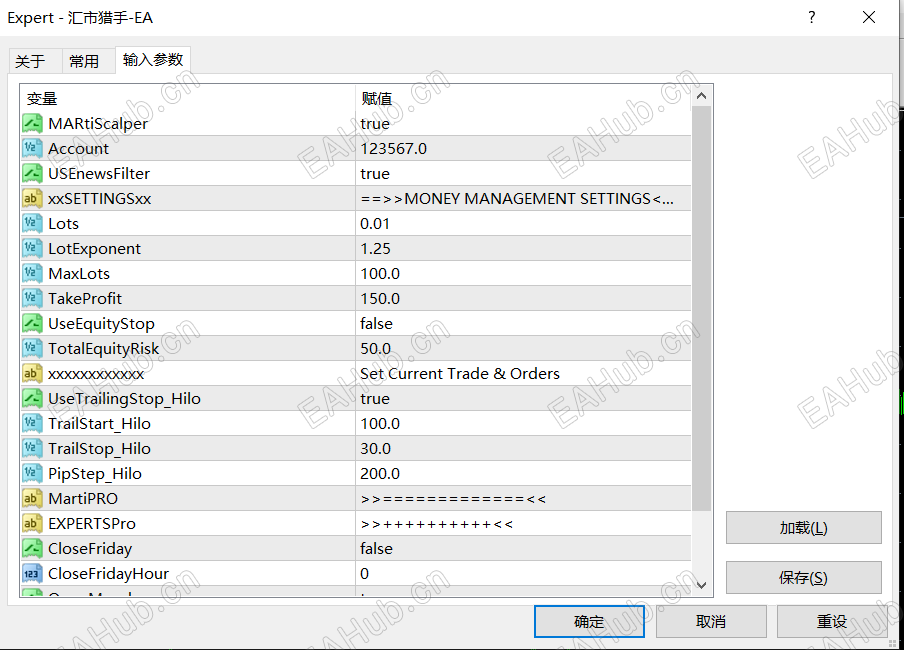The width and height of the screenshot is (904, 650).
Task: Close the Expert dialog window
Action: pyautogui.click(x=869, y=17)
